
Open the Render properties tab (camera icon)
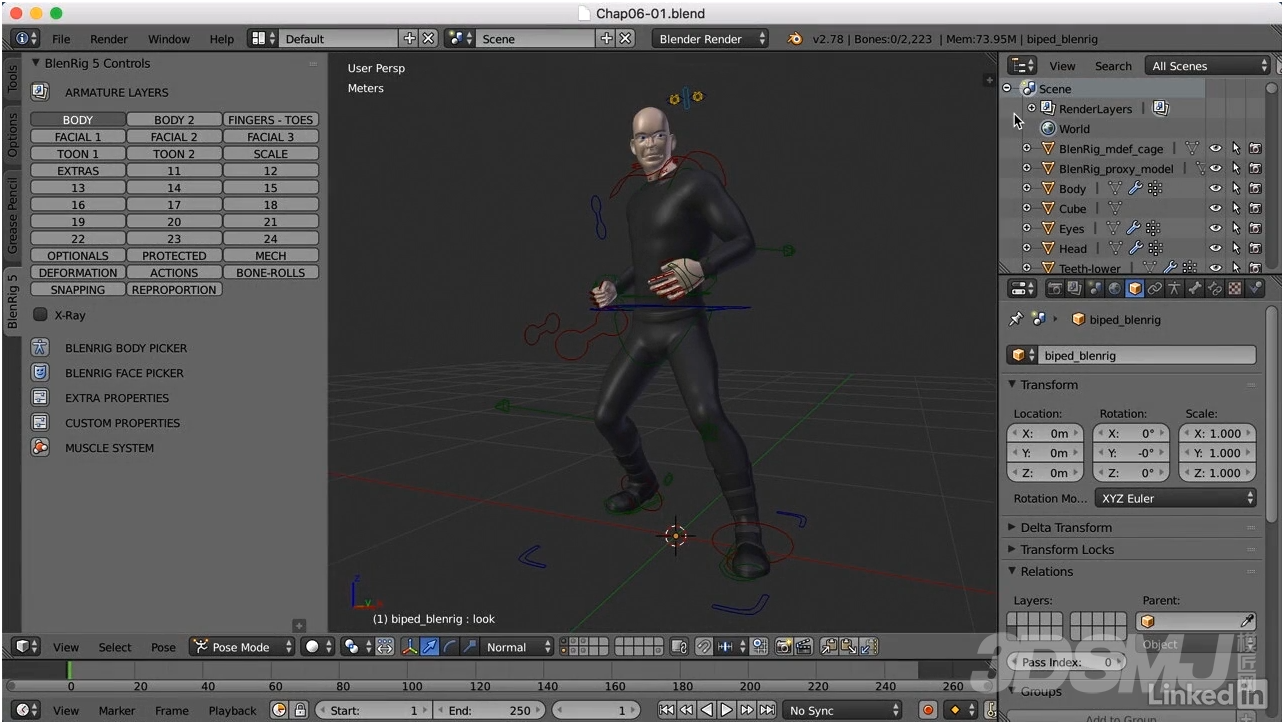coord(1054,289)
